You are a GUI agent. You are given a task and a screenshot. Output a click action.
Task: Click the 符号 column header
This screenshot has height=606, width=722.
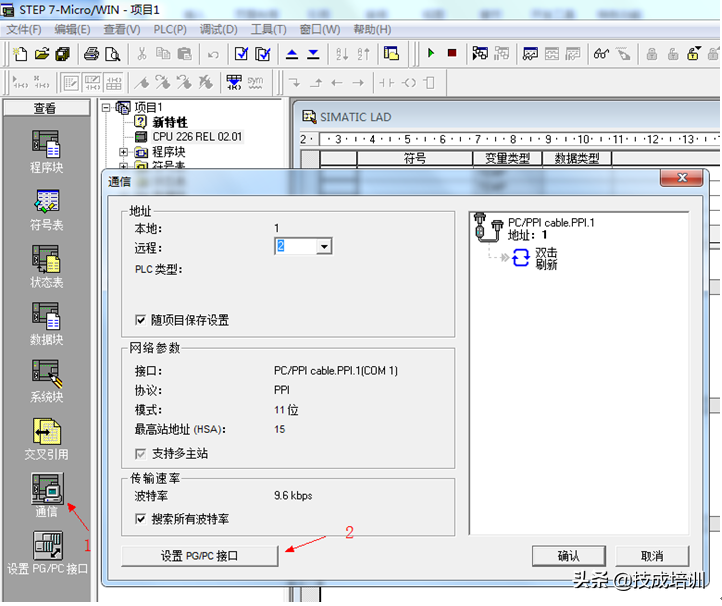coord(415,158)
